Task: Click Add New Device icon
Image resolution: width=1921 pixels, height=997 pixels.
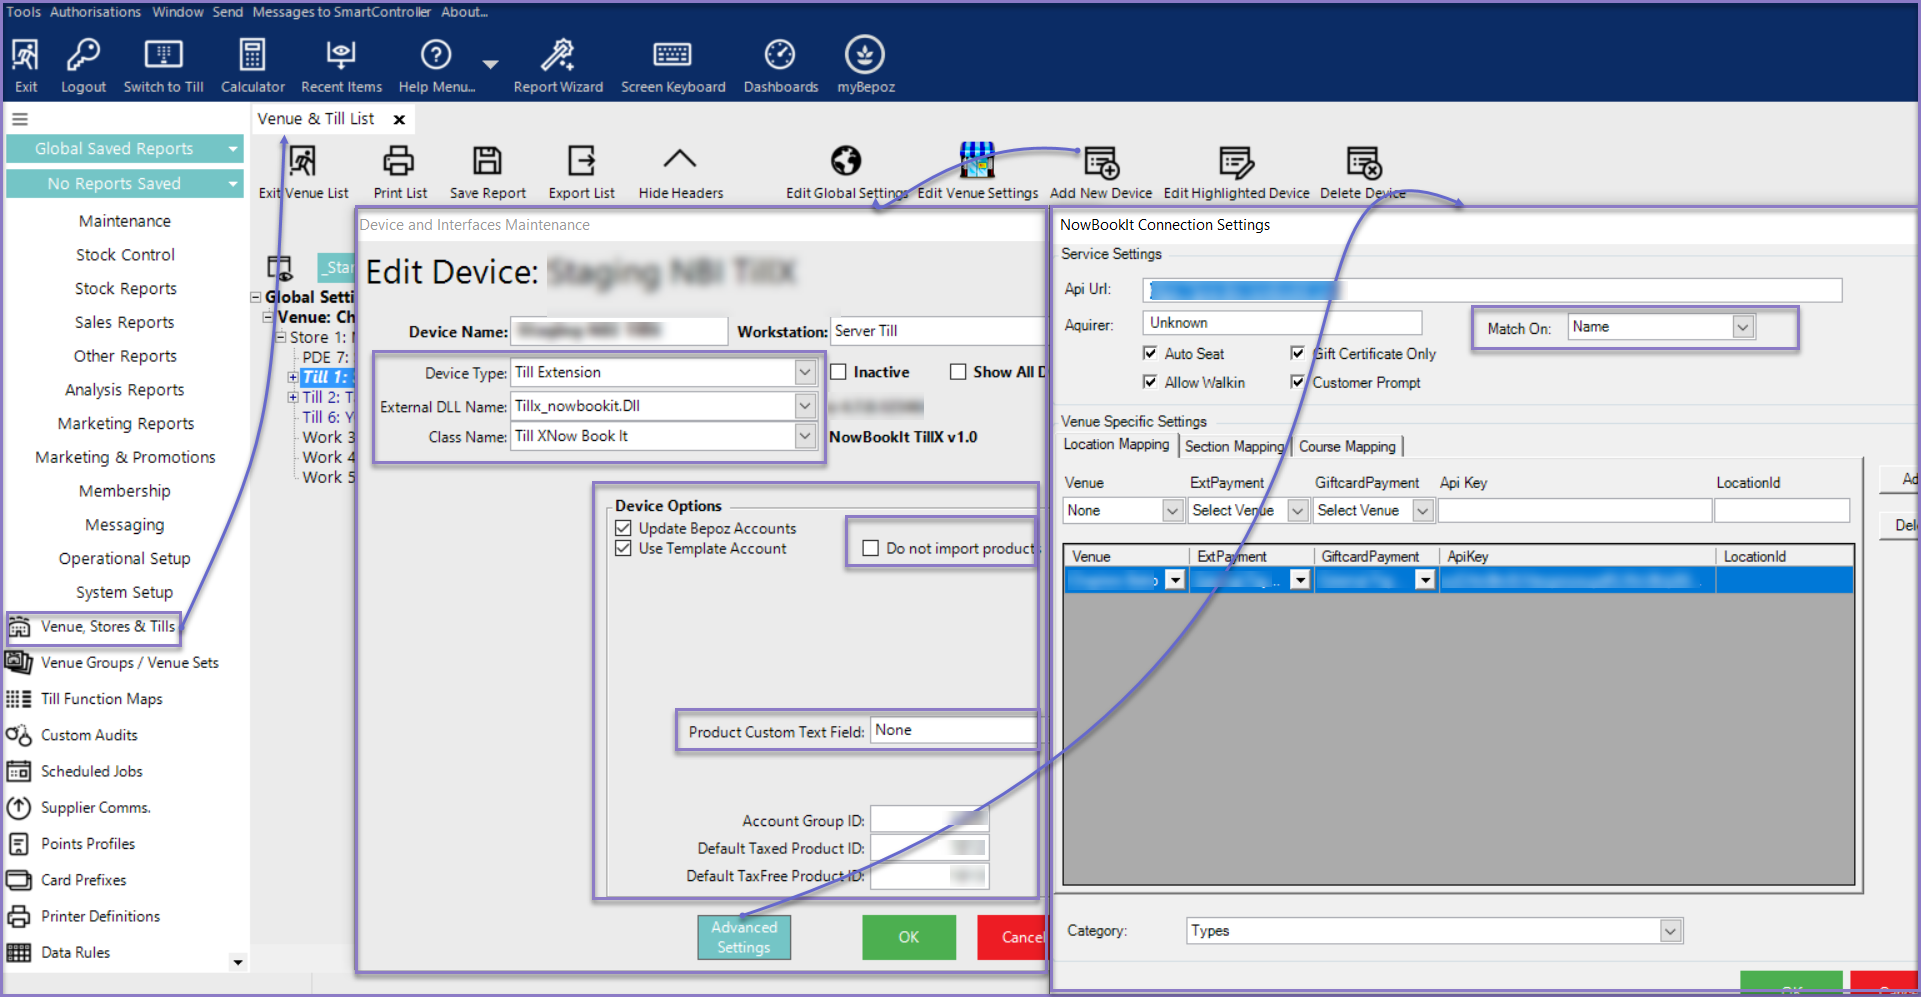Action: click(x=1101, y=162)
